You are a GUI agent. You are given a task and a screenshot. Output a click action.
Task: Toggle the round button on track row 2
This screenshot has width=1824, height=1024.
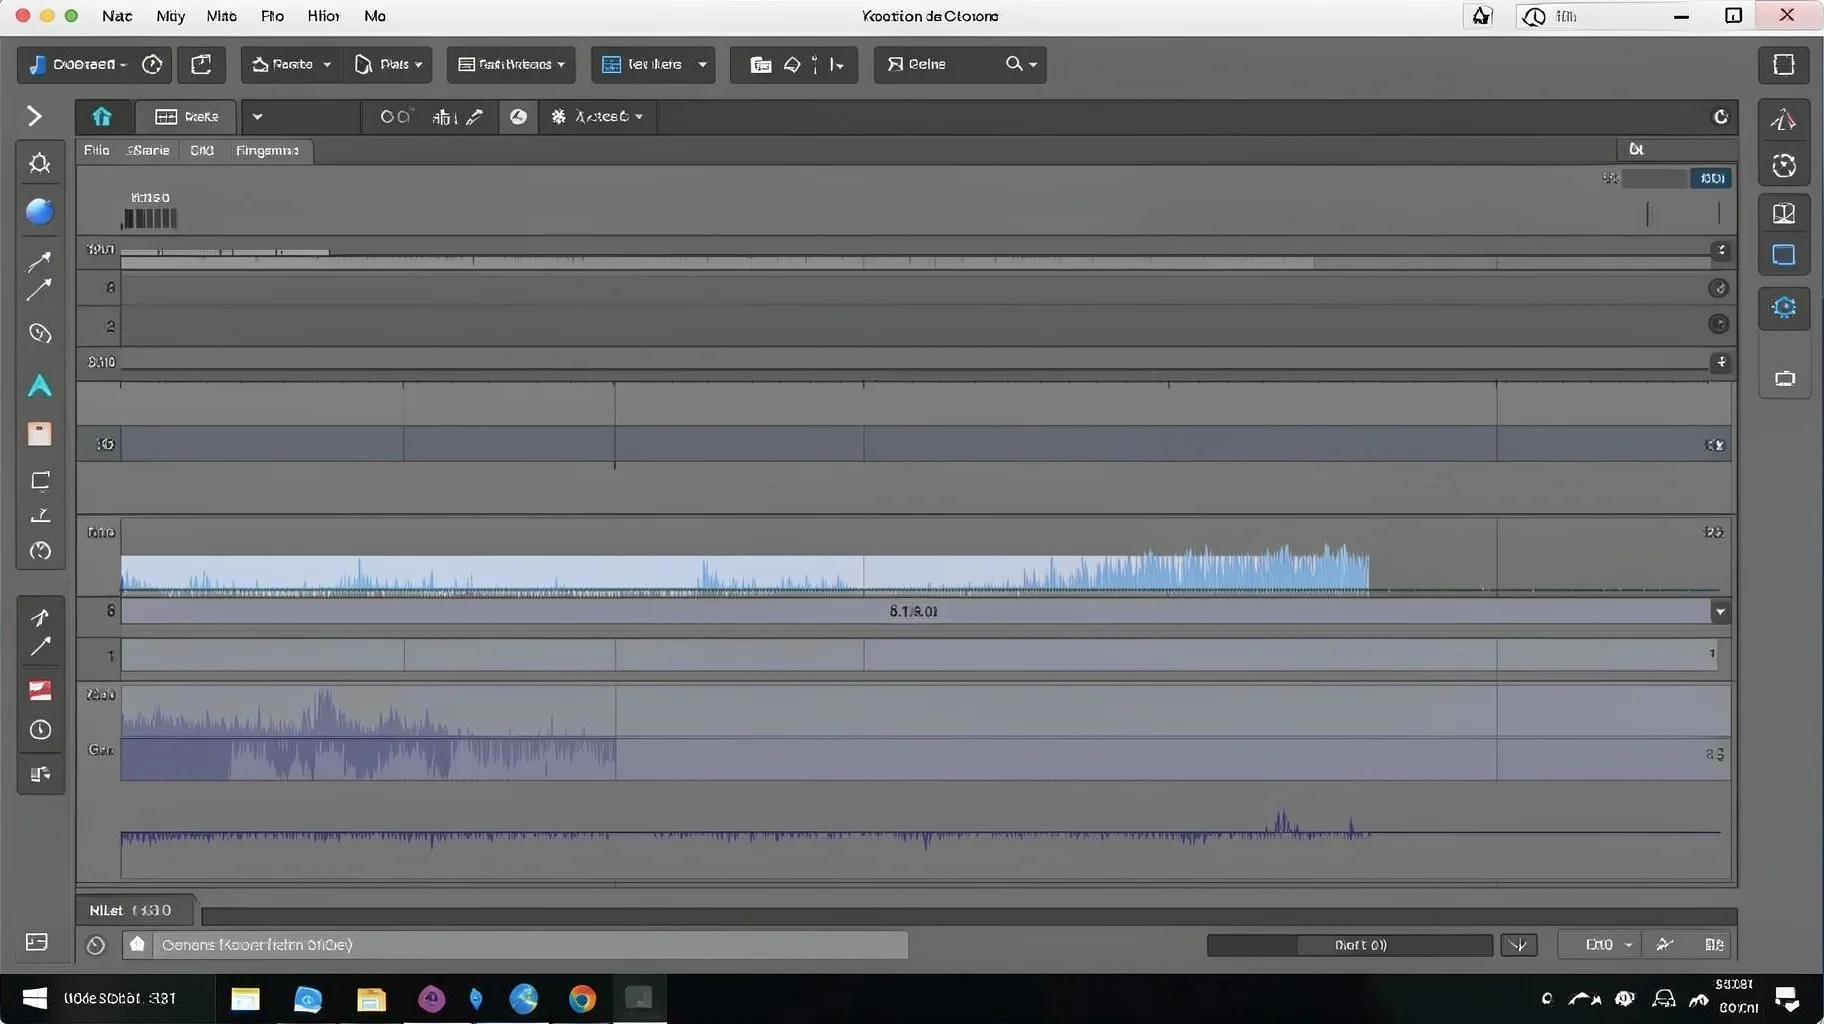coord(1718,323)
